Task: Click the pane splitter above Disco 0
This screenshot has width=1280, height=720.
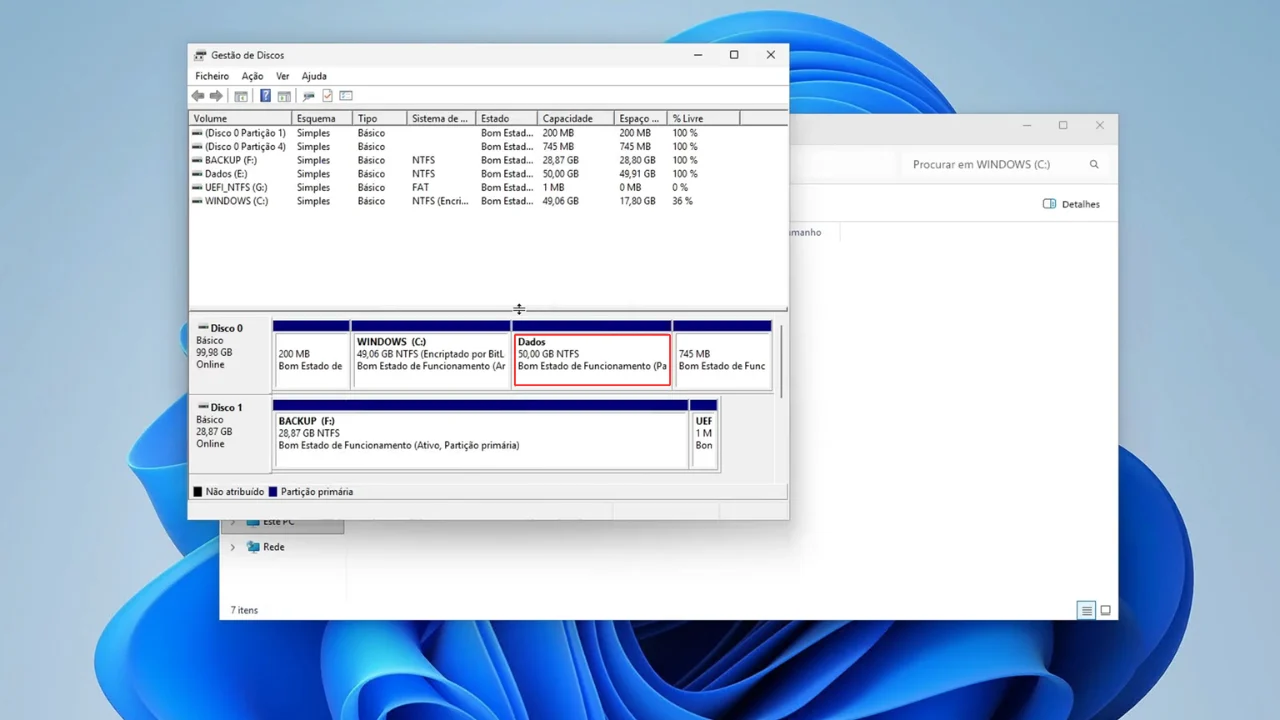Action: [x=488, y=309]
